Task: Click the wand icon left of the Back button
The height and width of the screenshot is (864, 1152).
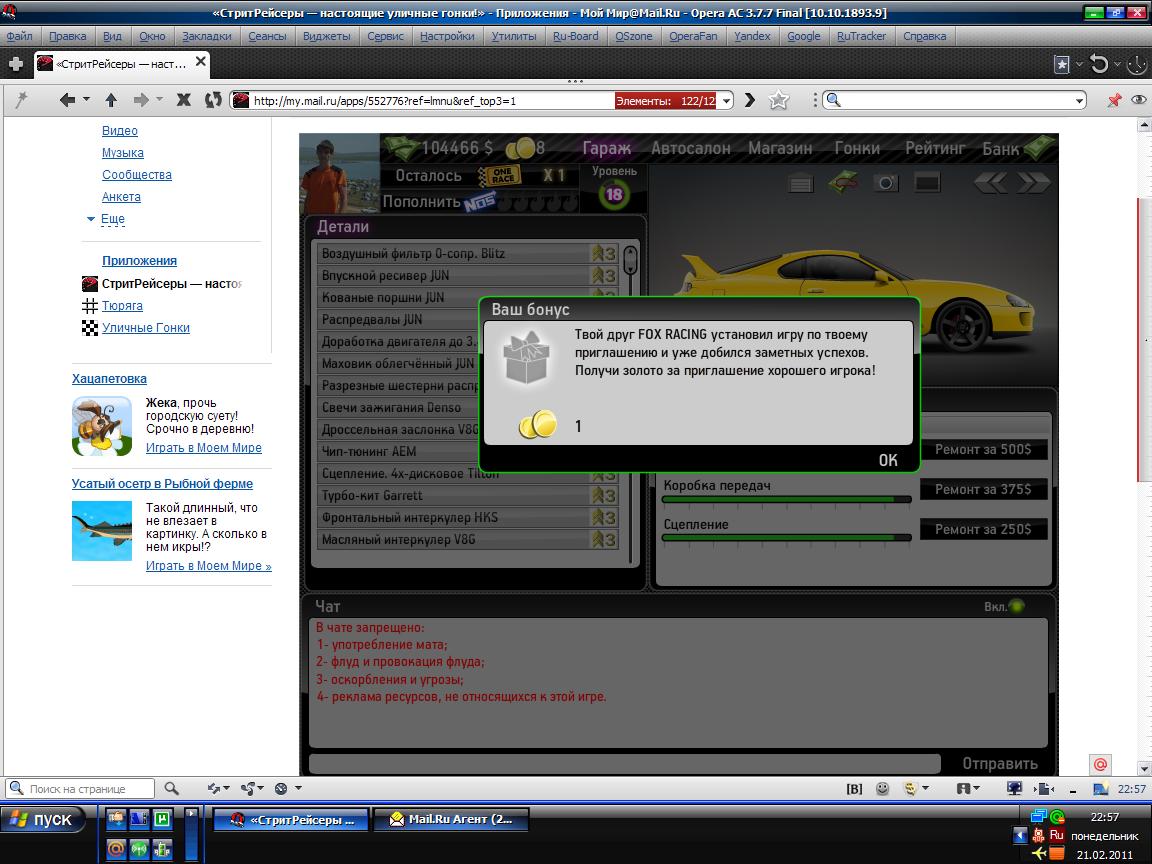Action: pos(21,100)
